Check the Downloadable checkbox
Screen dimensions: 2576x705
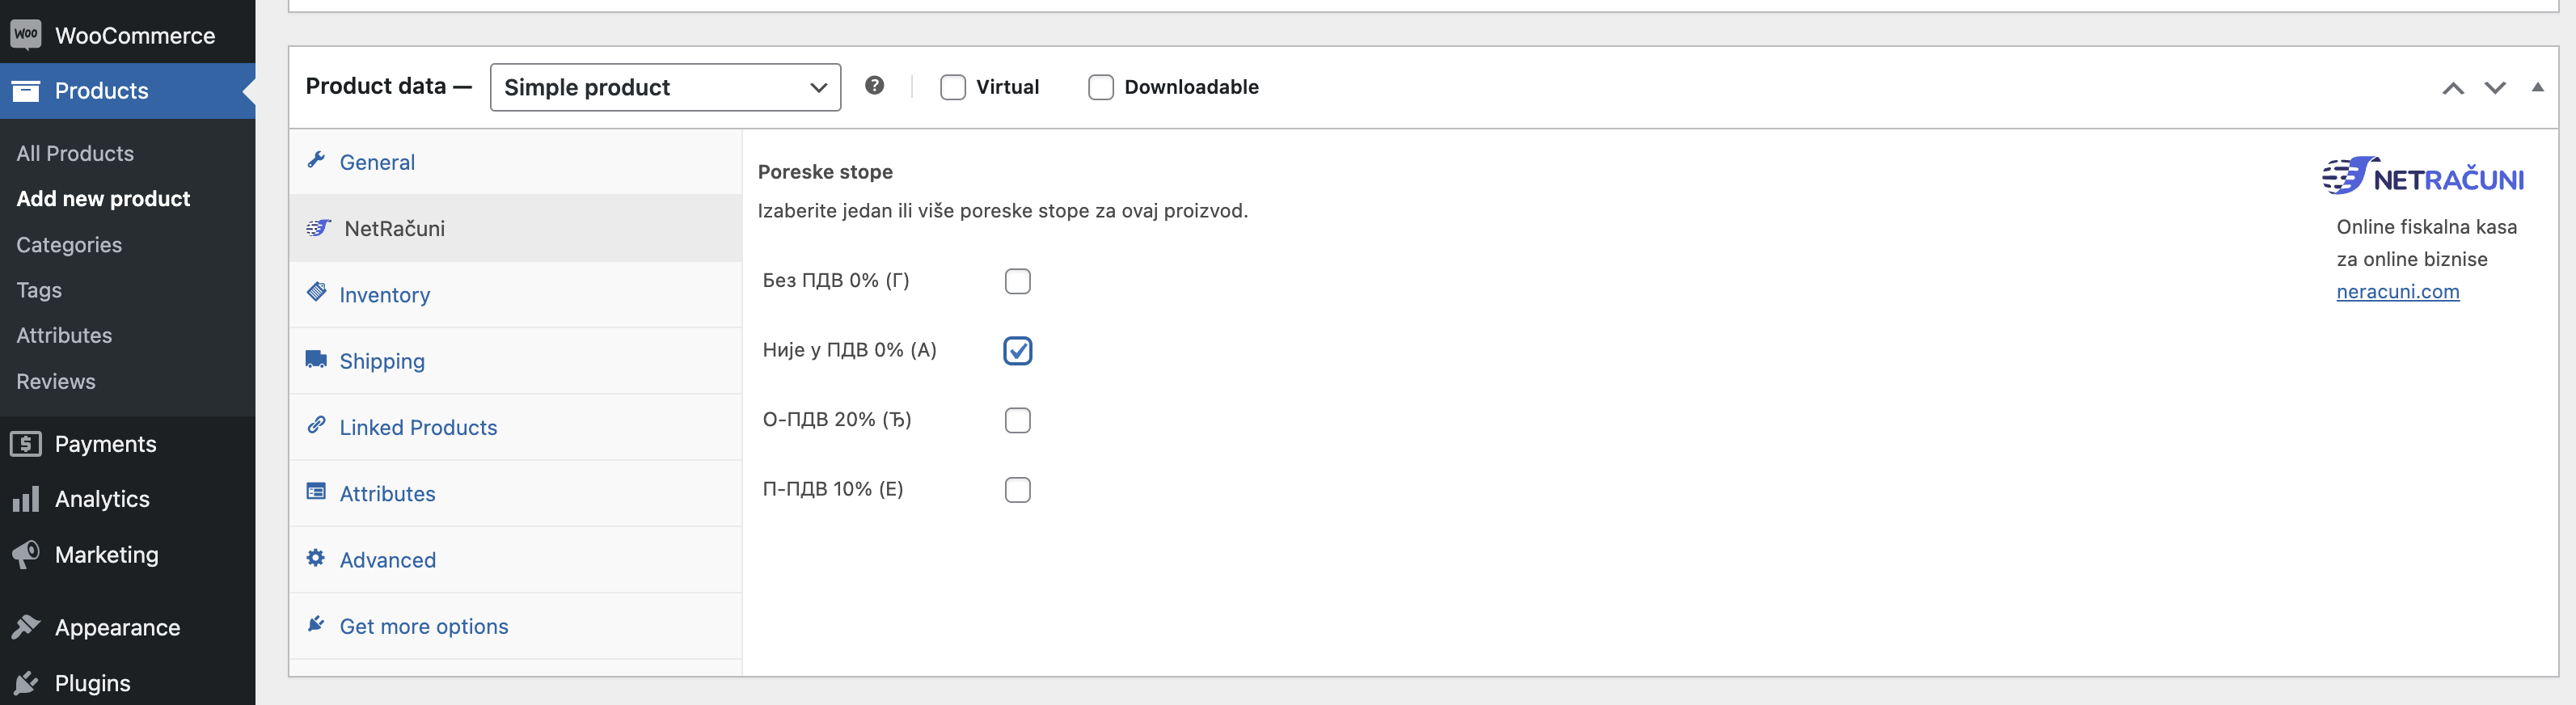[1100, 87]
